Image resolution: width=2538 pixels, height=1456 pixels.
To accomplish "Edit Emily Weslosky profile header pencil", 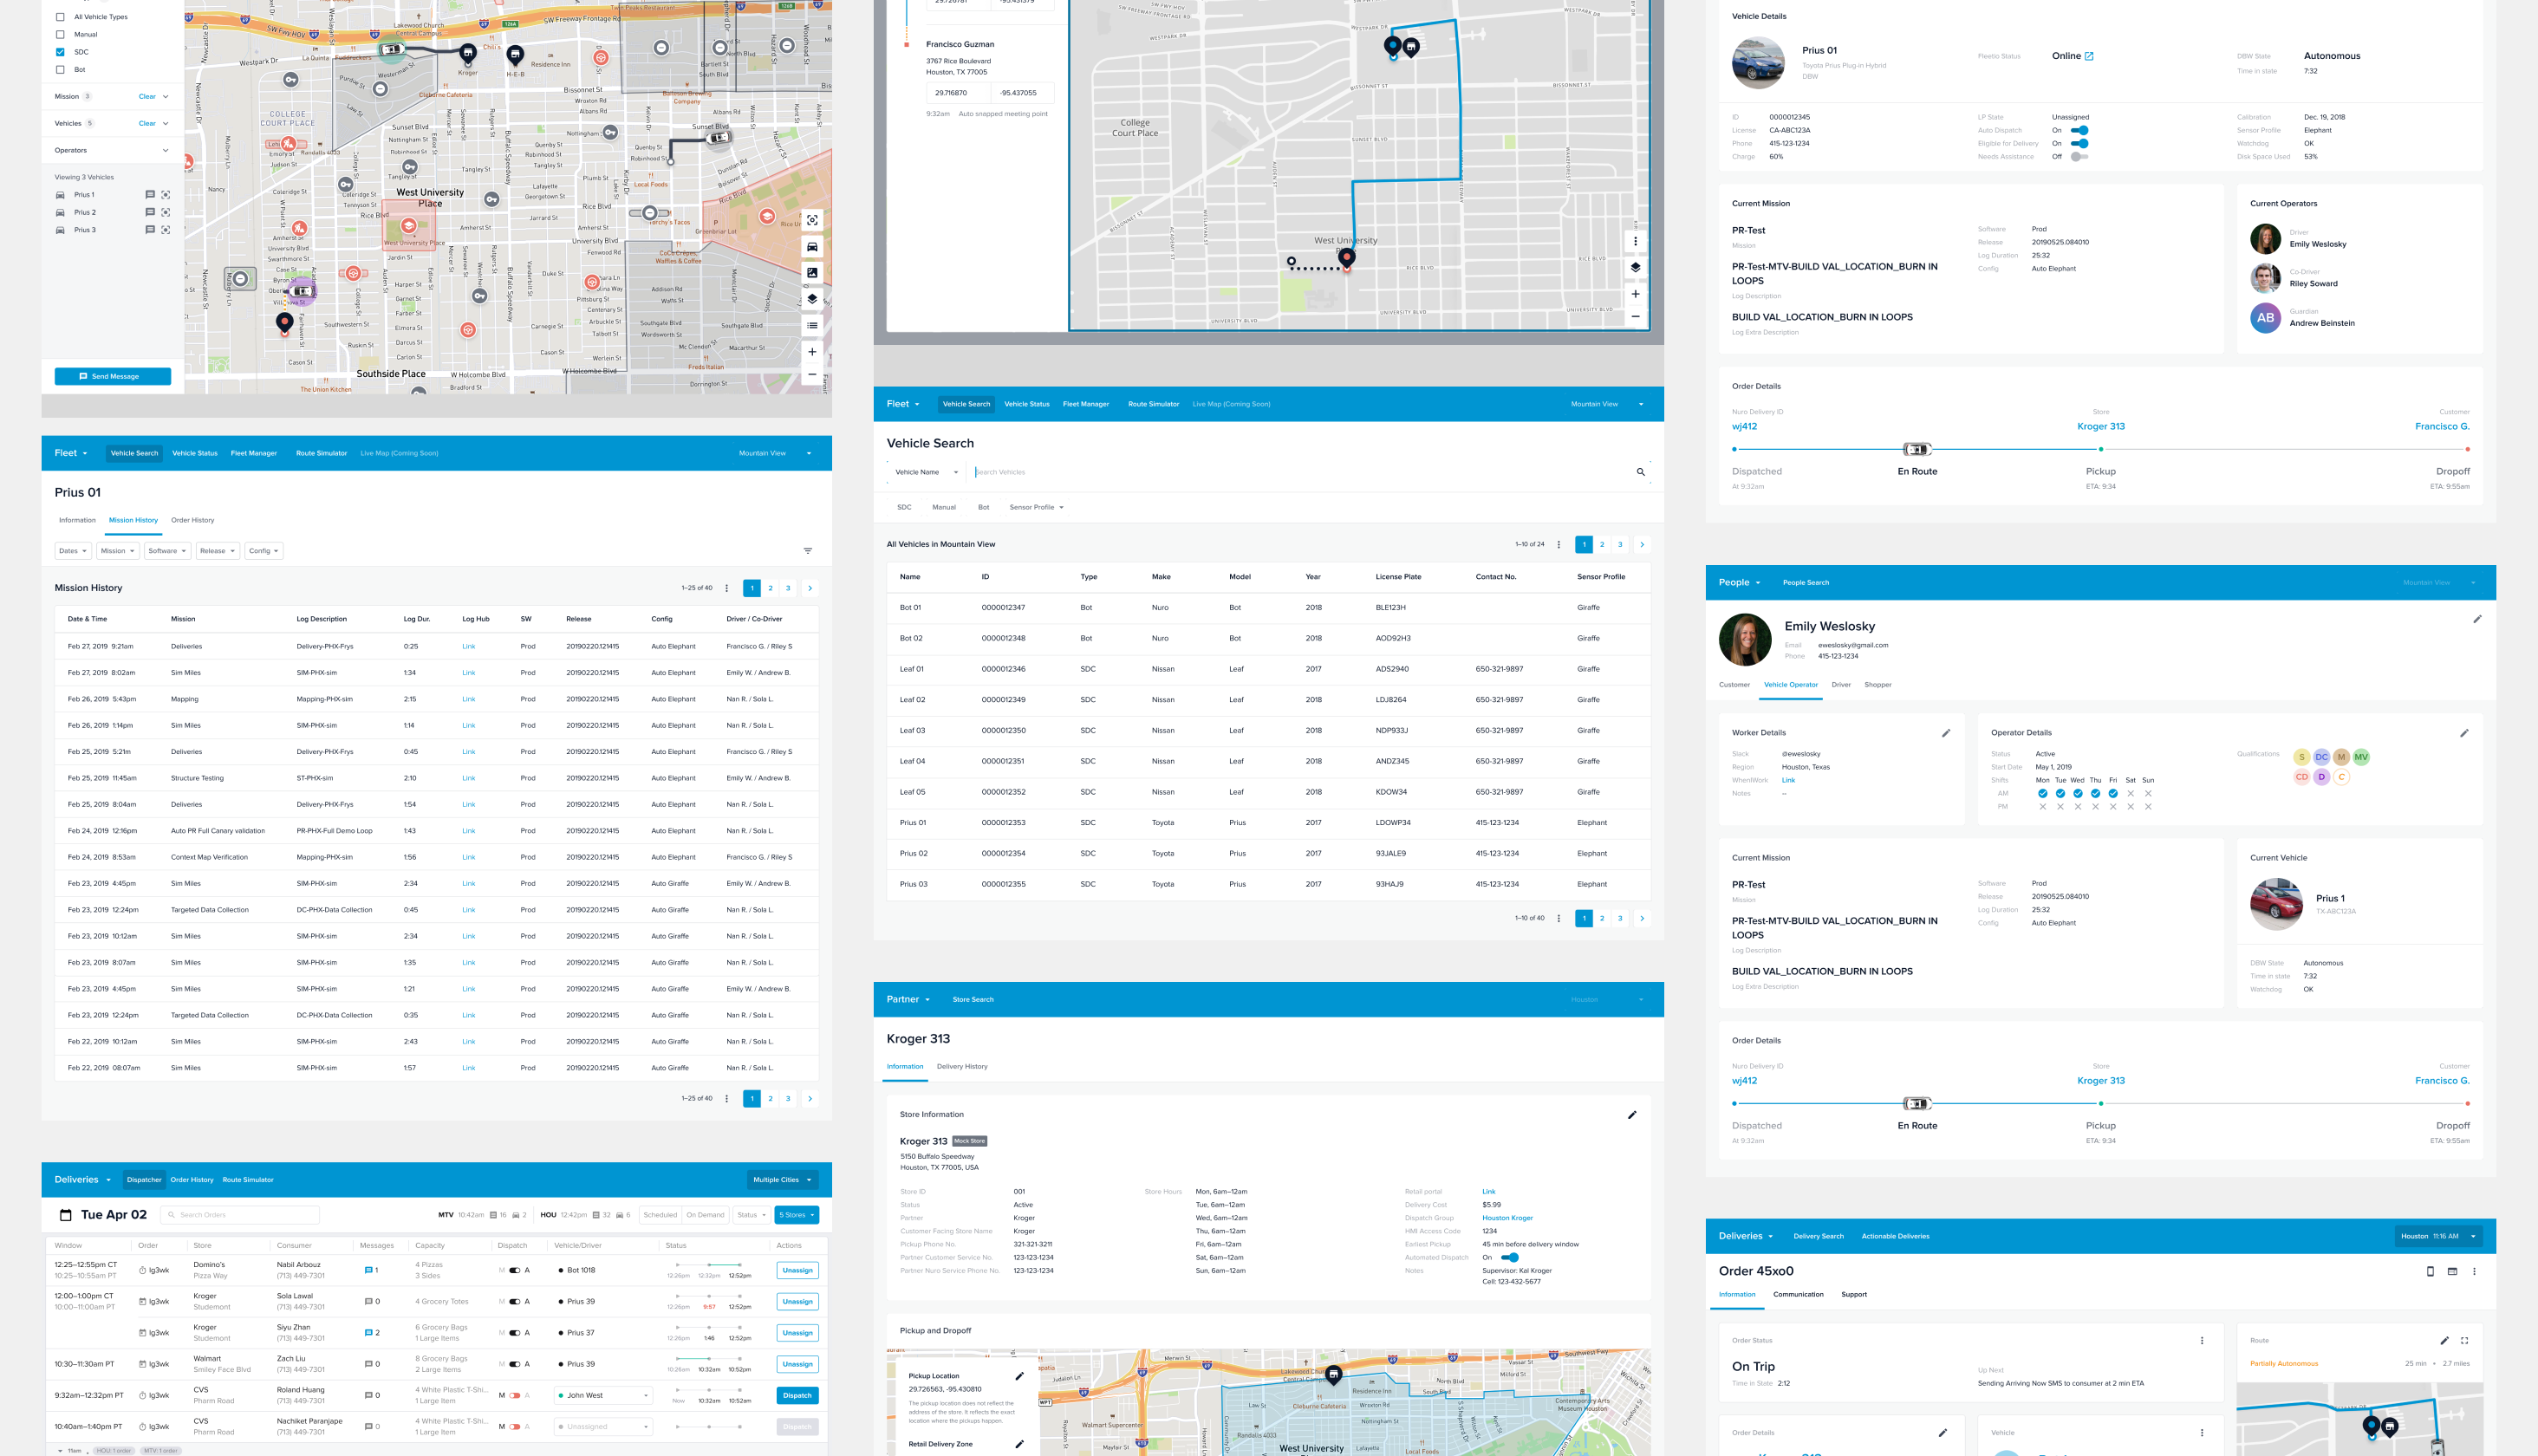I will [x=2477, y=619].
